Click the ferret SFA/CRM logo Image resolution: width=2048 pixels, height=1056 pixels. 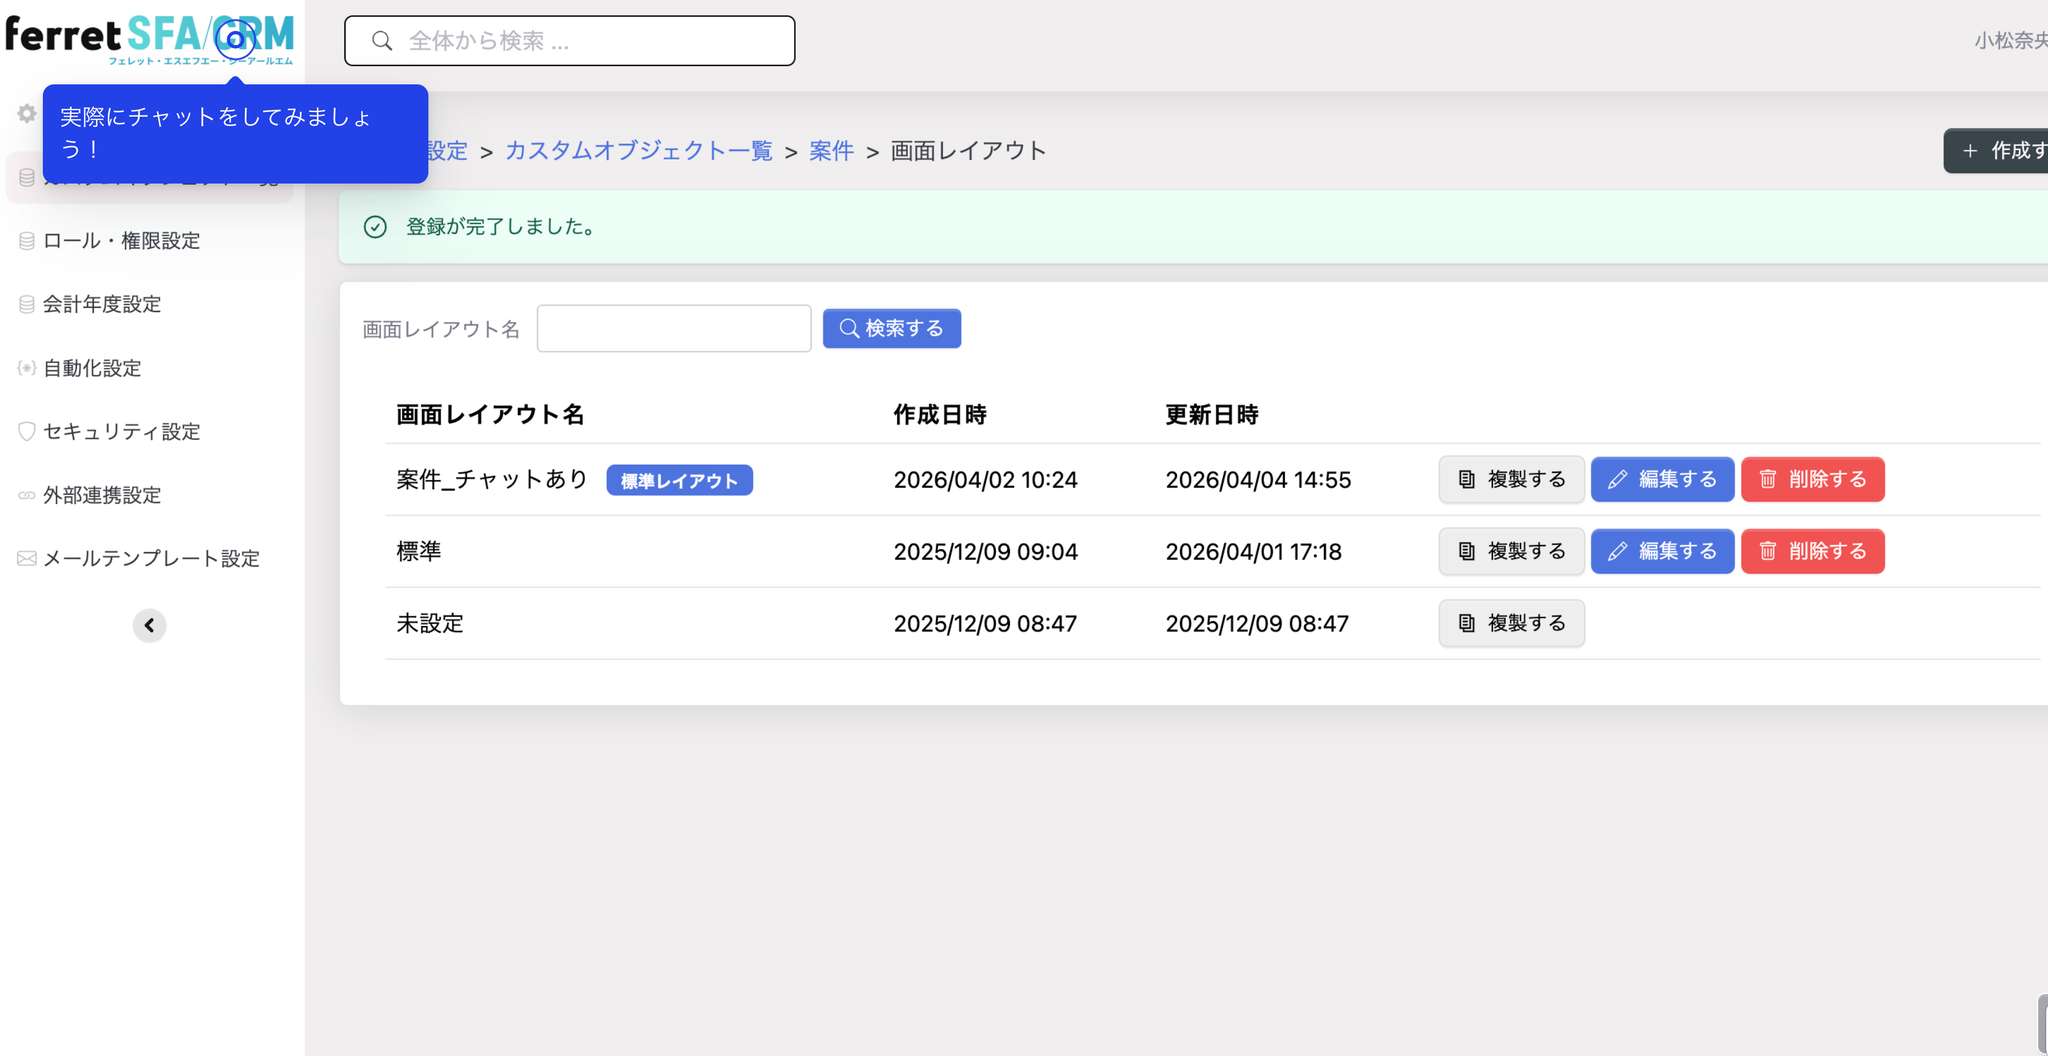click(150, 39)
